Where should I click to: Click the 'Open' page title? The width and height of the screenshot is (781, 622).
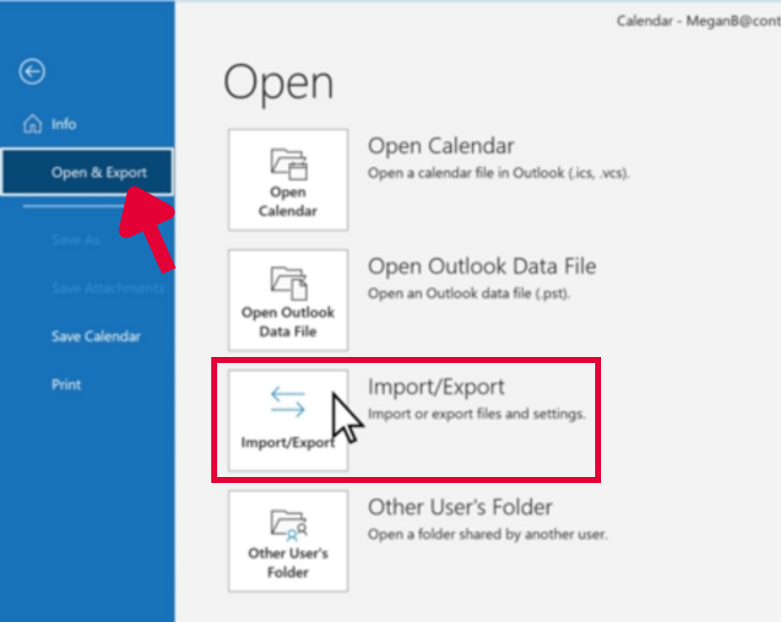point(278,83)
